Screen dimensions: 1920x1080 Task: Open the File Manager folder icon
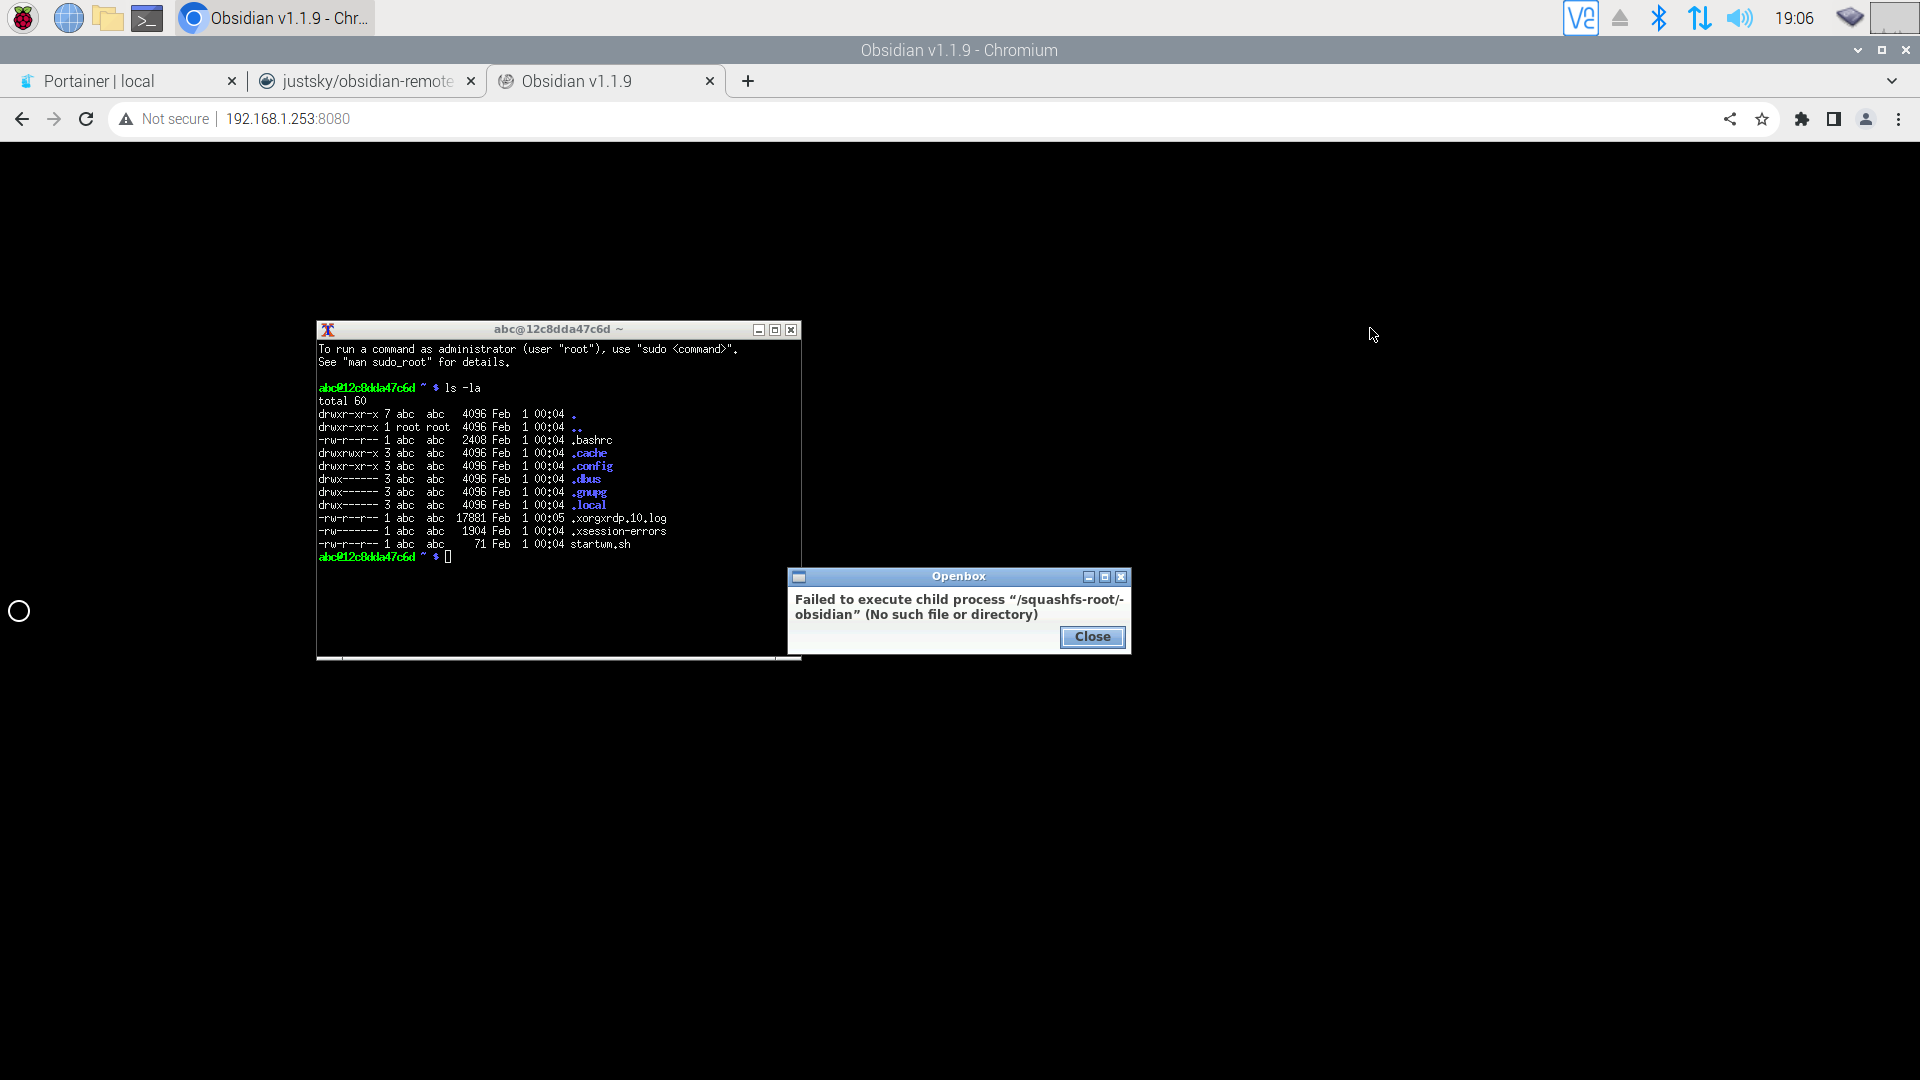[x=108, y=18]
